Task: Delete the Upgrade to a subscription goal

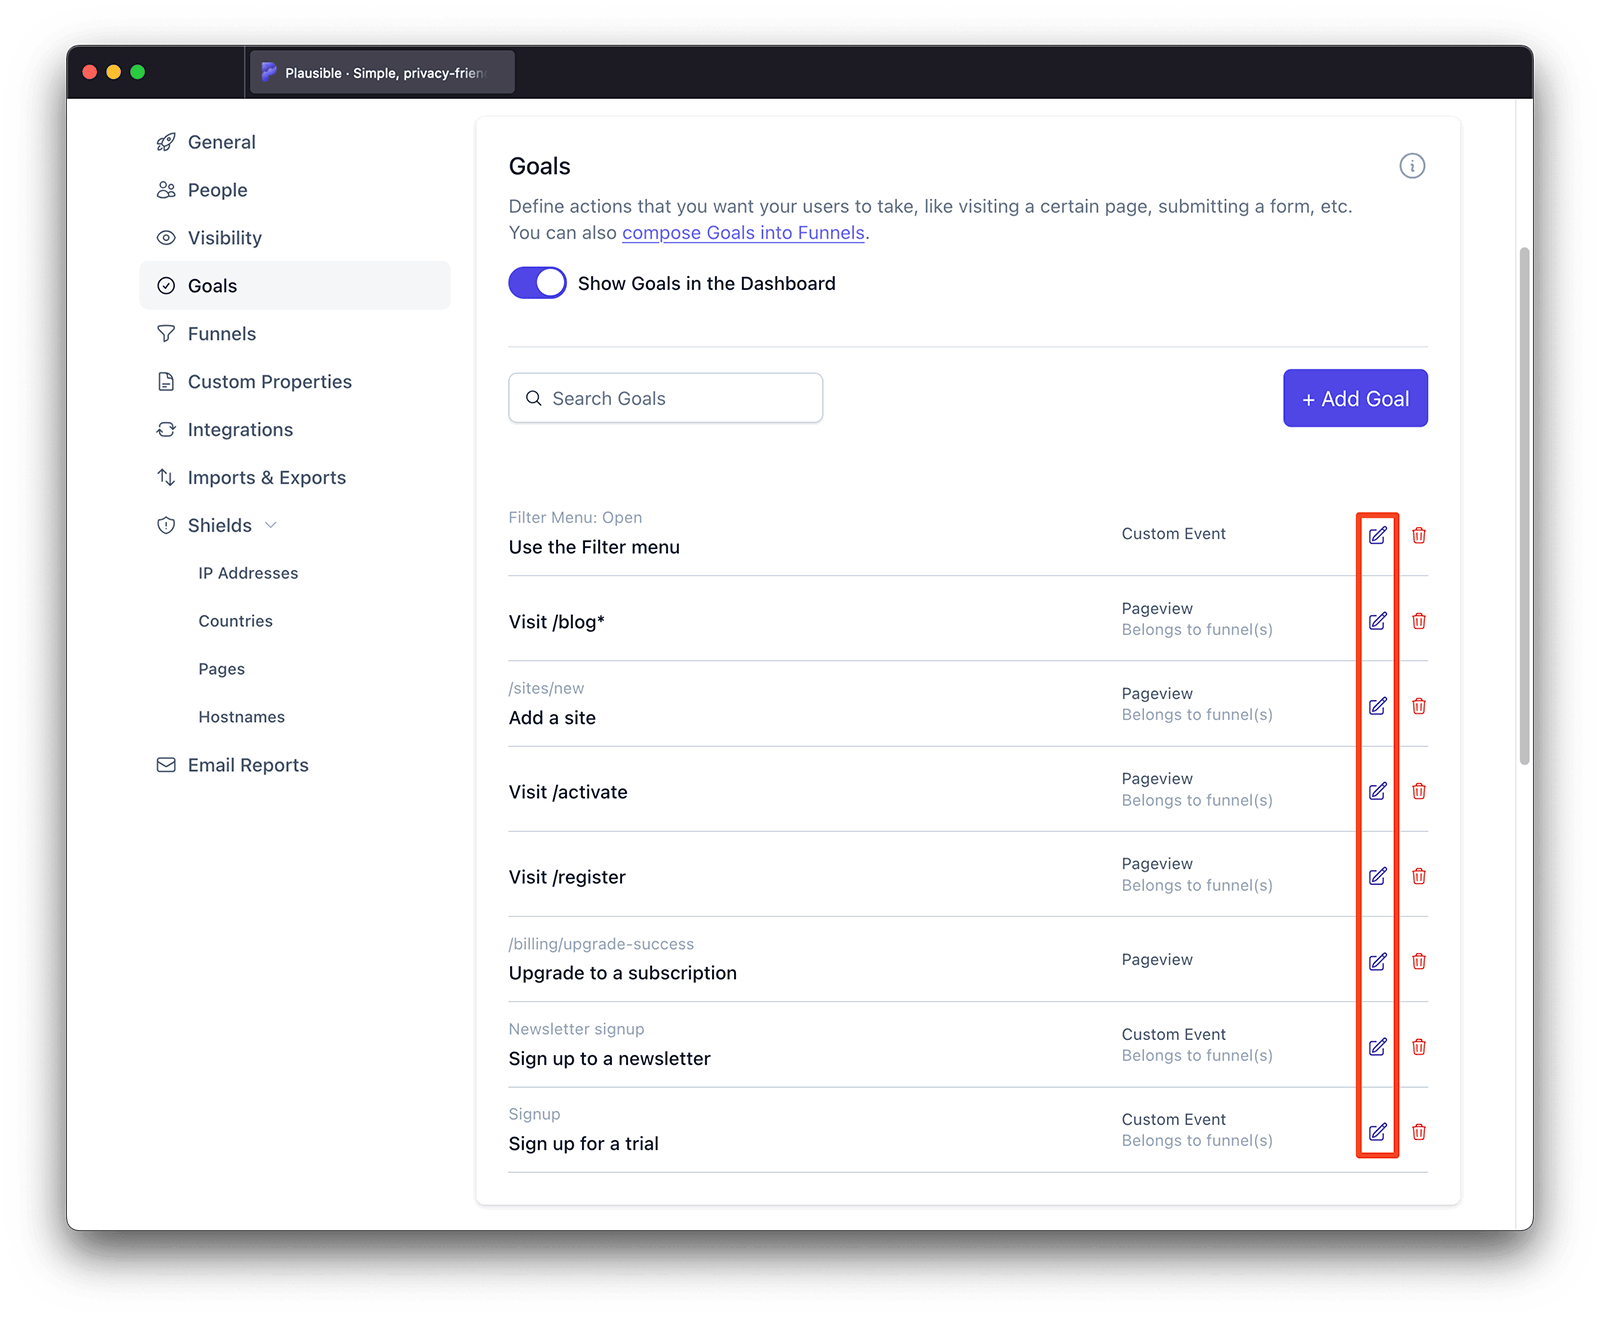Action: [x=1418, y=961]
